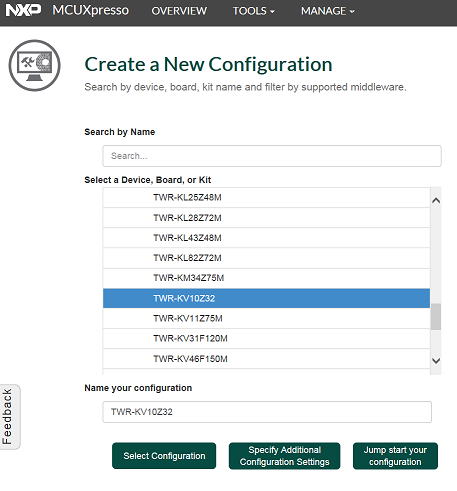Click the NXP logo
Viewport: 457px width, 491px height.
pyautogui.click(x=23, y=10)
